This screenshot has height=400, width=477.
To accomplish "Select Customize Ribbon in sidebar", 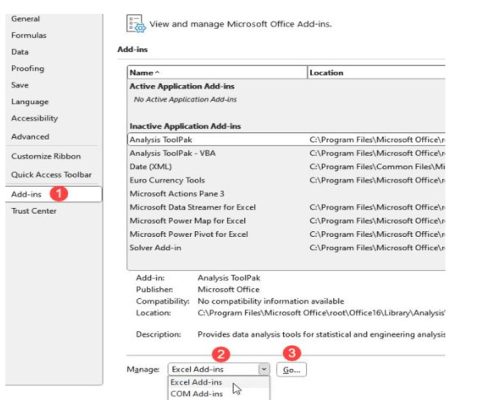I will tap(46, 156).
